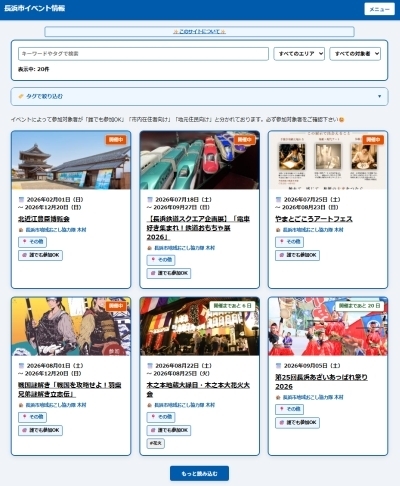This screenshot has width=400, height=486.
Task: Open やまとごころアートフェス event title
Action: pyautogui.click(x=314, y=219)
